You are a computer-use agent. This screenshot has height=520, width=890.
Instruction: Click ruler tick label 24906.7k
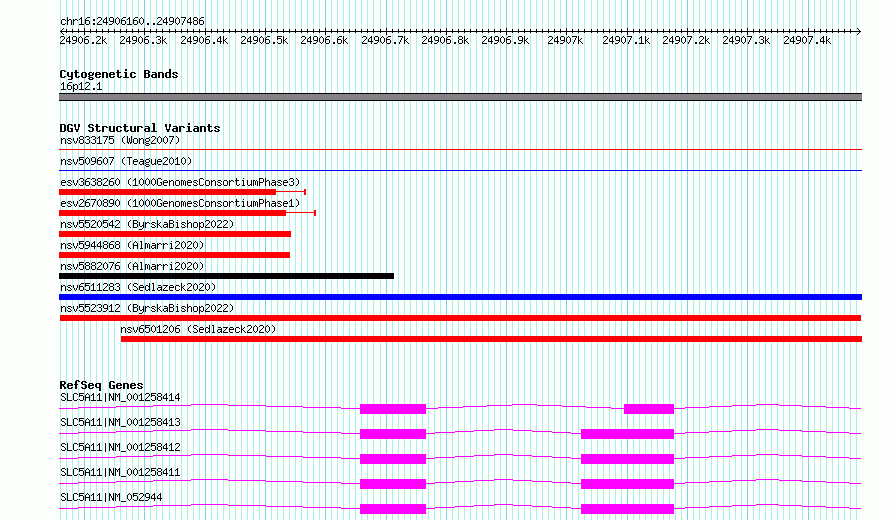pyautogui.click(x=385, y=40)
